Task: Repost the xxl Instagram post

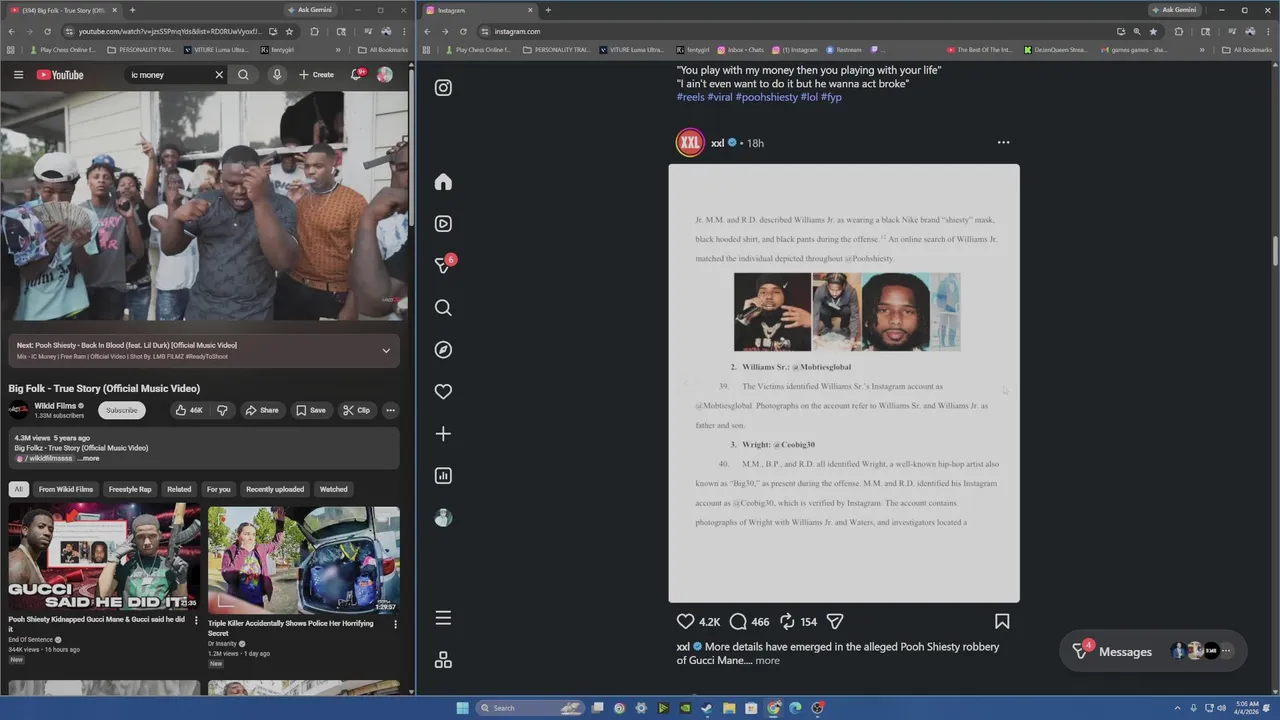Action: pos(787,622)
